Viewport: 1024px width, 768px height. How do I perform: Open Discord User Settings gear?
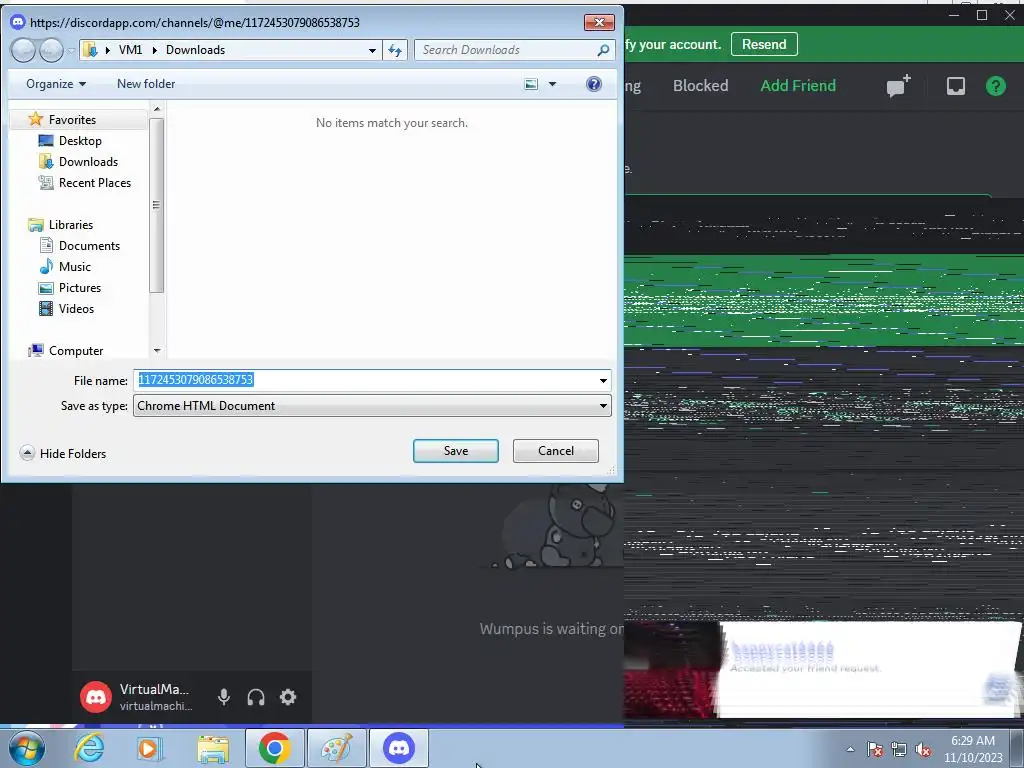288,697
